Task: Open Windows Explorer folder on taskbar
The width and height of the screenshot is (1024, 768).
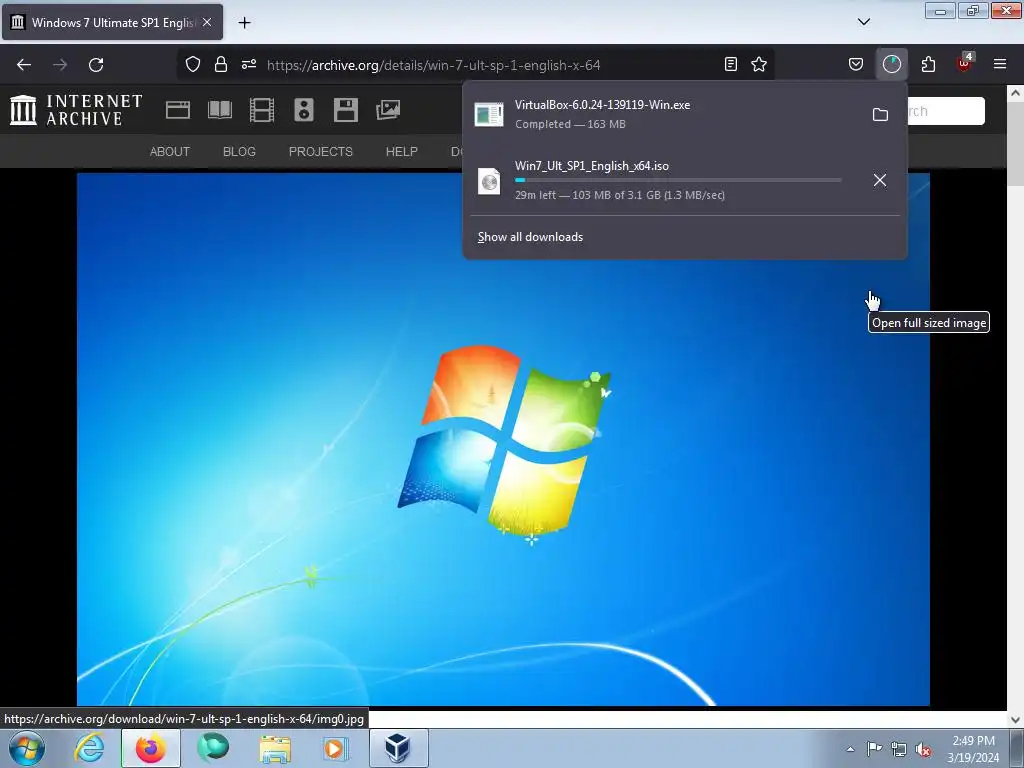Action: (x=275, y=748)
